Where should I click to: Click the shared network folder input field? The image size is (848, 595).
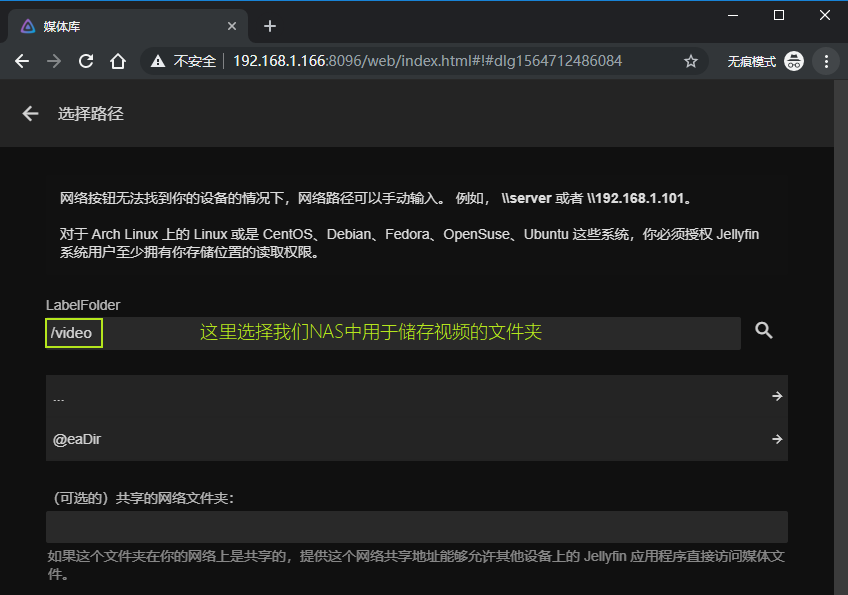(416, 527)
